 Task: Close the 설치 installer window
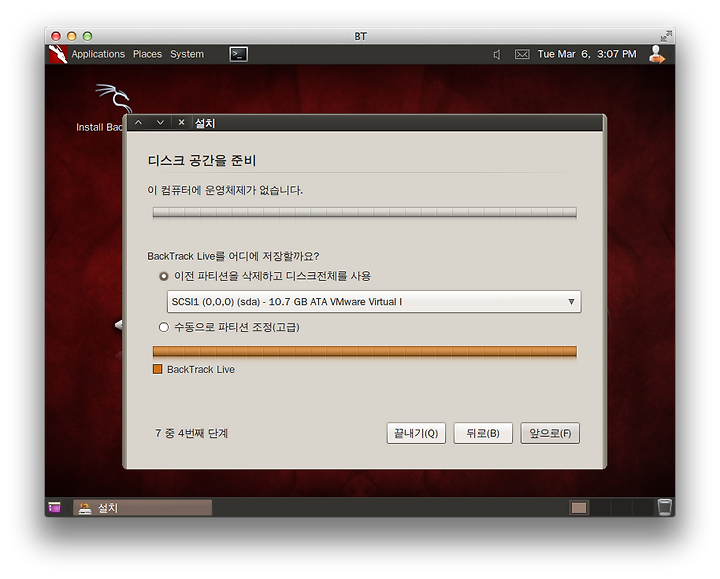181,123
